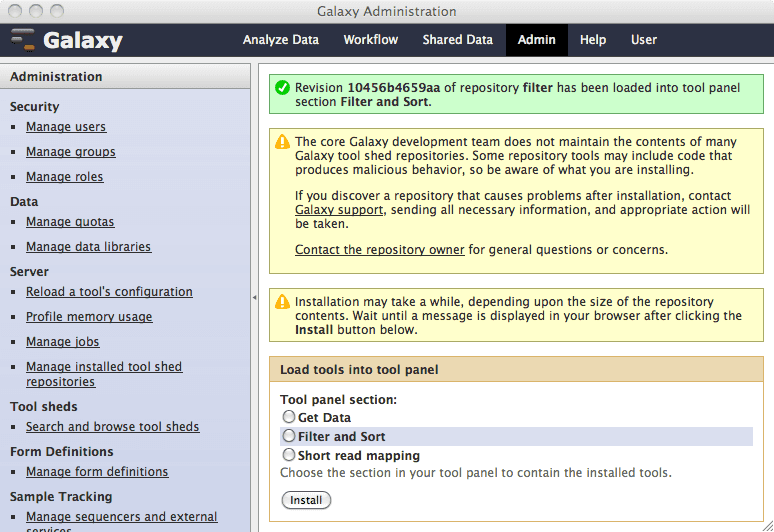Viewport: 774px width, 532px height.
Task: Open the Analyze Data tab
Action: click(281, 40)
